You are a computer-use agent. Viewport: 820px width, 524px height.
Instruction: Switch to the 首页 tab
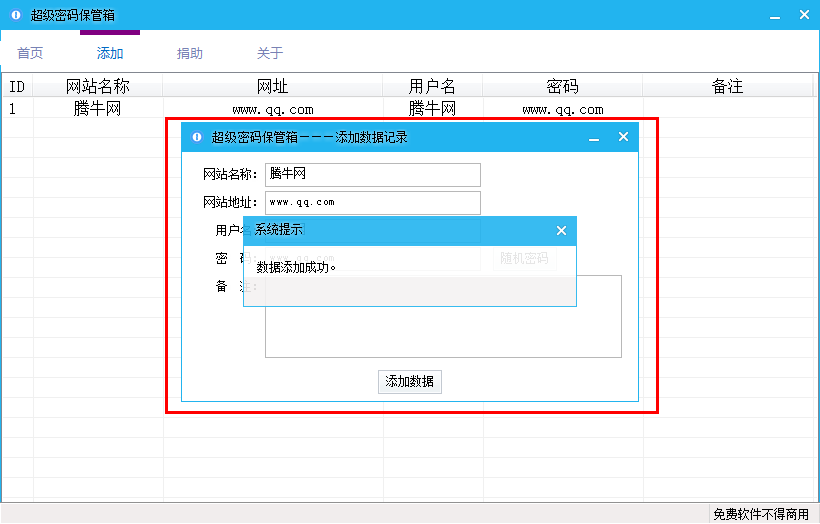pos(30,53)
